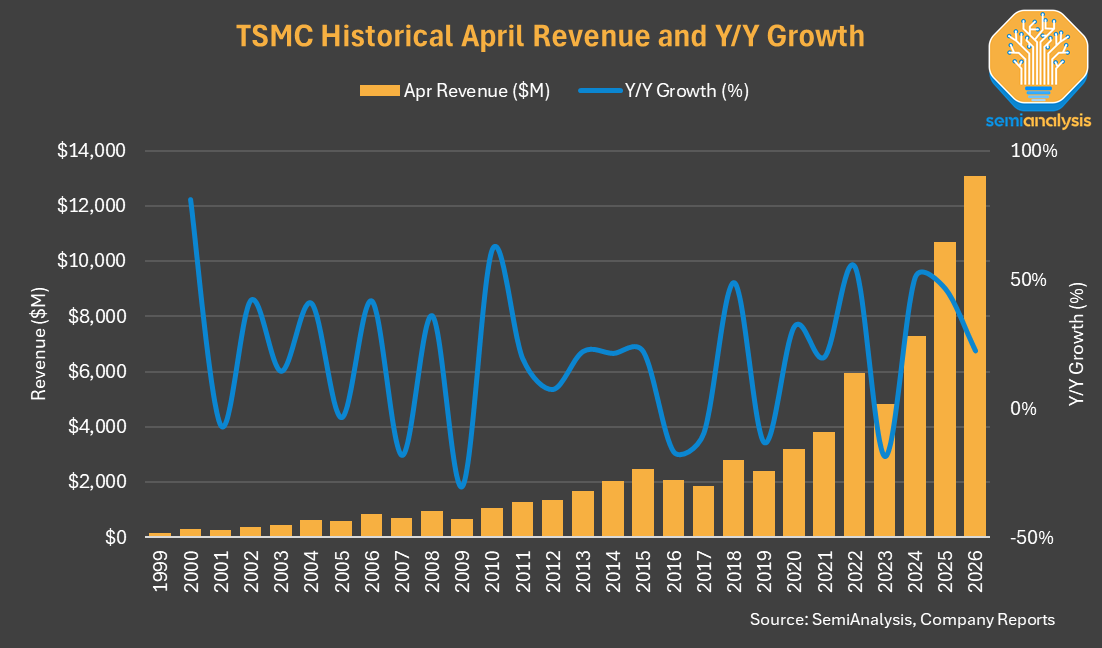1102x648 pixels.
Task: Click the blue Y/Y Growth legend line
Action: [x=599, y=91]
